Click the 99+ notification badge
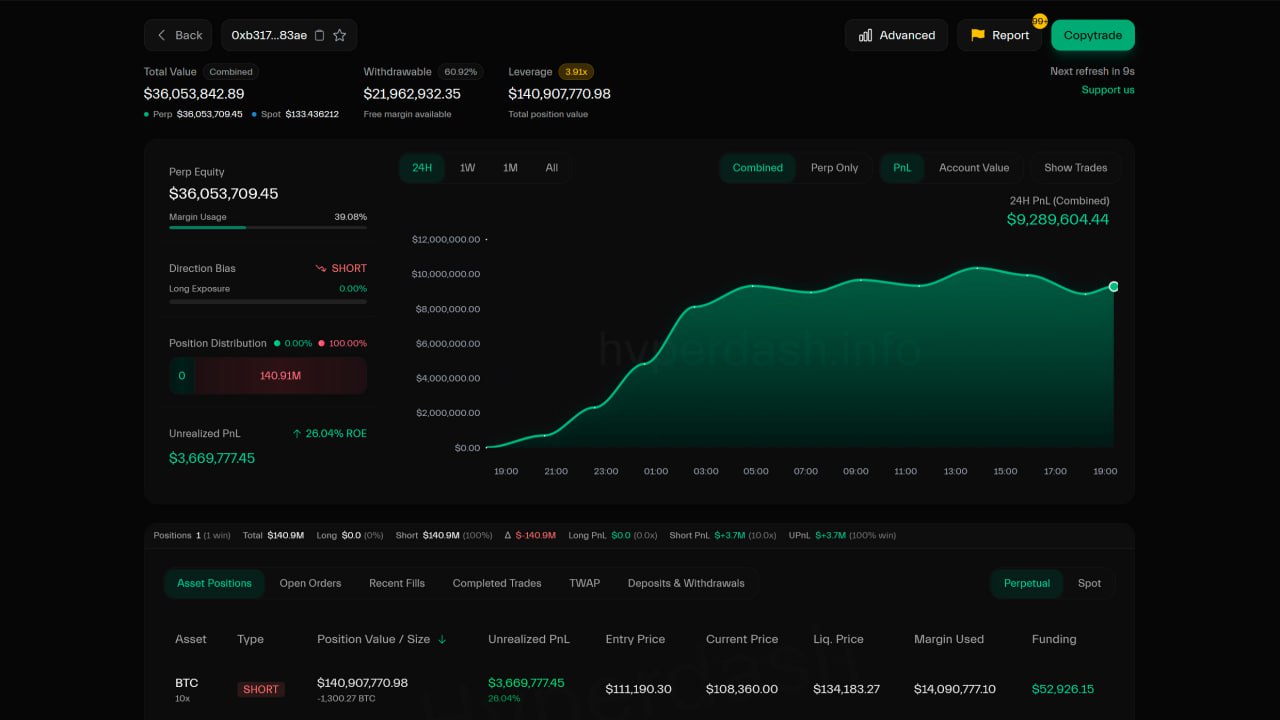The image size is (1280, 720). (1039, 21)
